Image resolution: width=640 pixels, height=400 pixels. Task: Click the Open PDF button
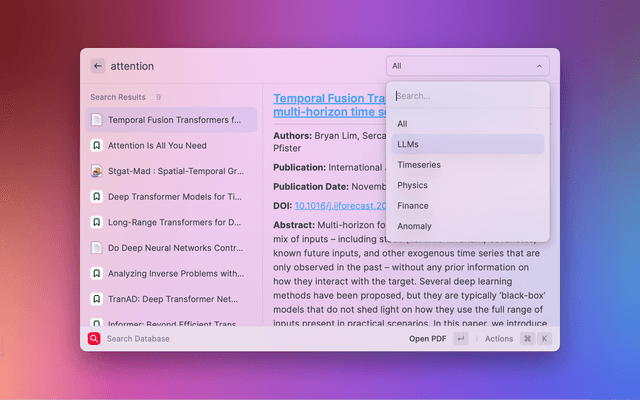pos(427,339)
